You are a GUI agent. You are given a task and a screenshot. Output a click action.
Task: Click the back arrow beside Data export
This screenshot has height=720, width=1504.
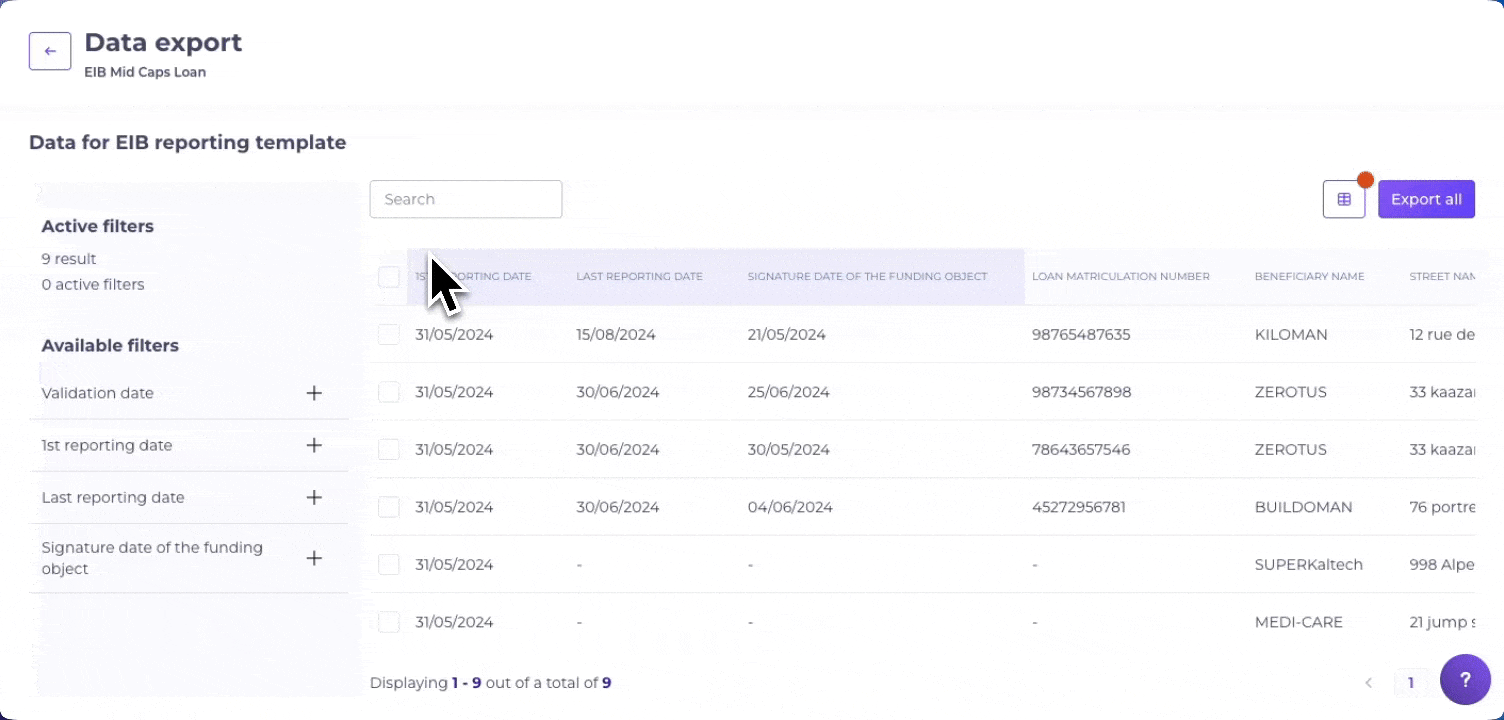coord(50,50)
